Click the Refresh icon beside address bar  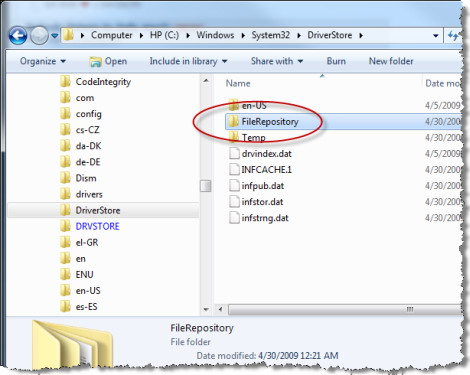click(453, 35)
